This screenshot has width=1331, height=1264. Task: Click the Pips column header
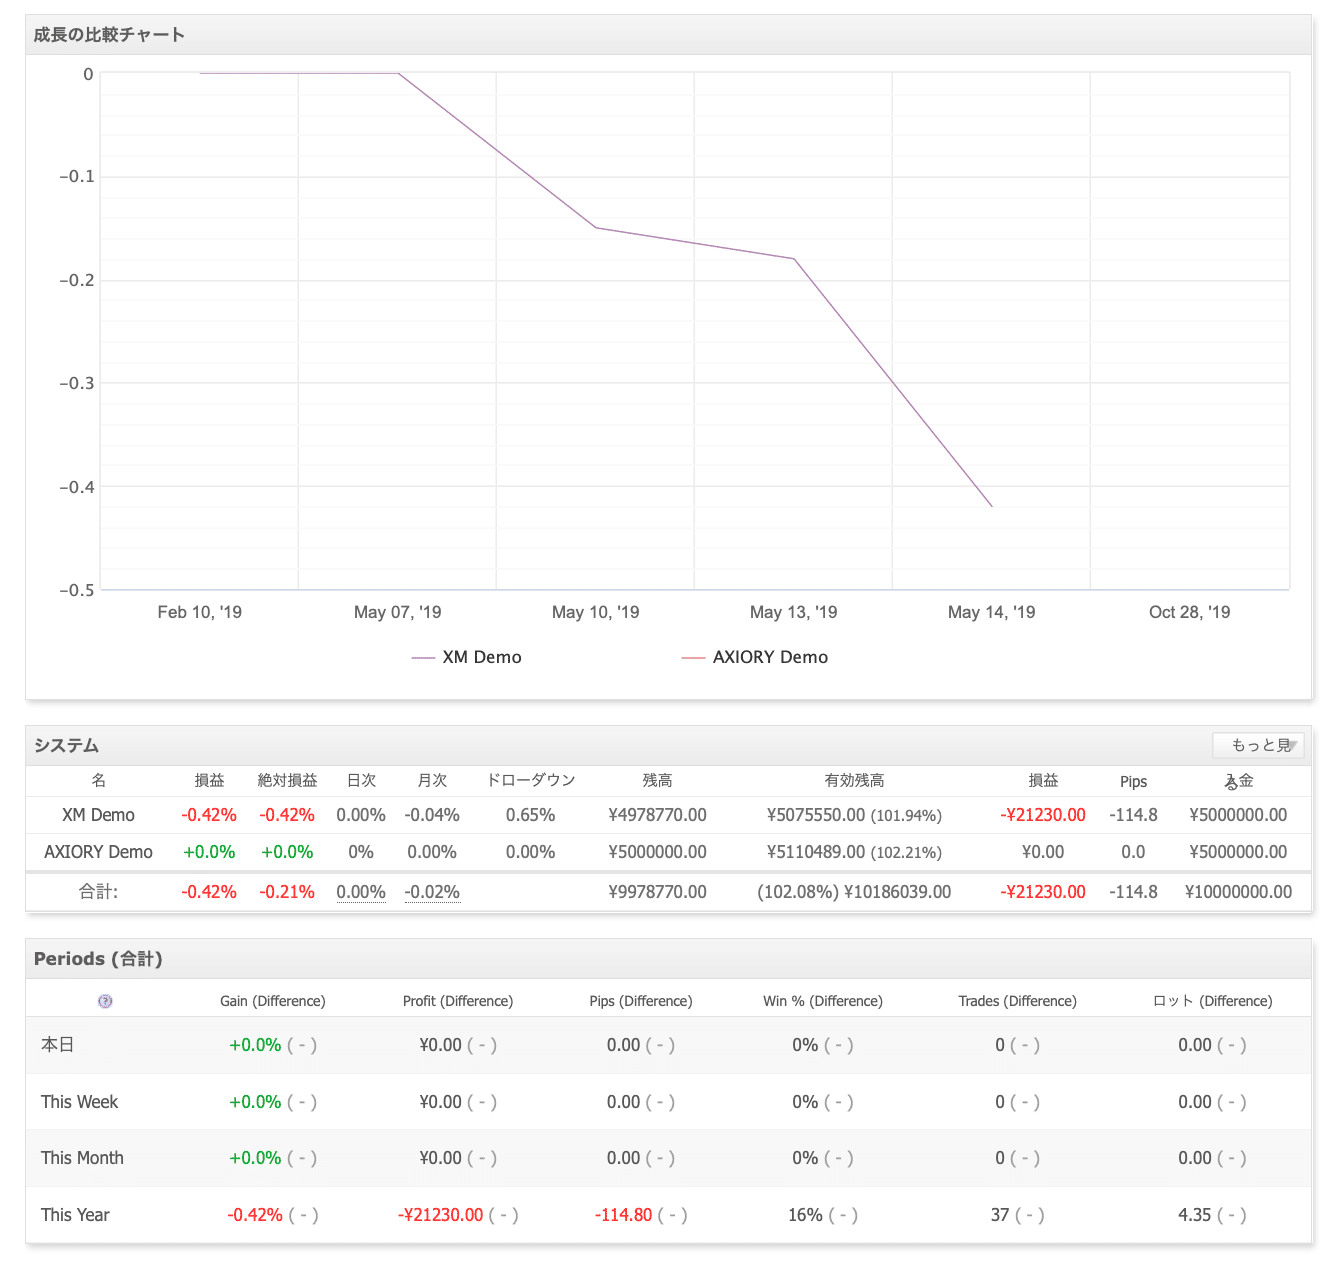tap(1133, 782)
